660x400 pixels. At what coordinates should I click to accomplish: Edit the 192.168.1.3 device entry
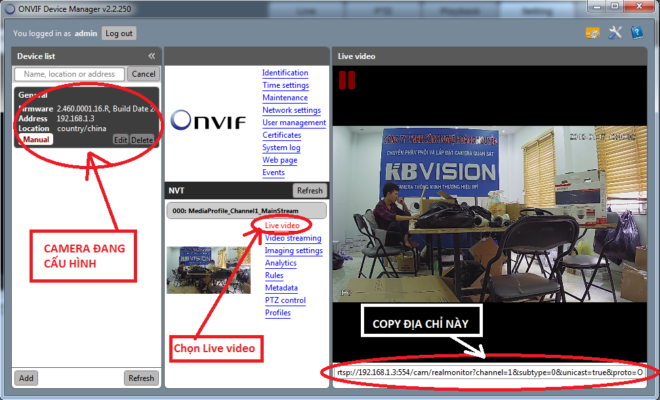pos(120,140)
